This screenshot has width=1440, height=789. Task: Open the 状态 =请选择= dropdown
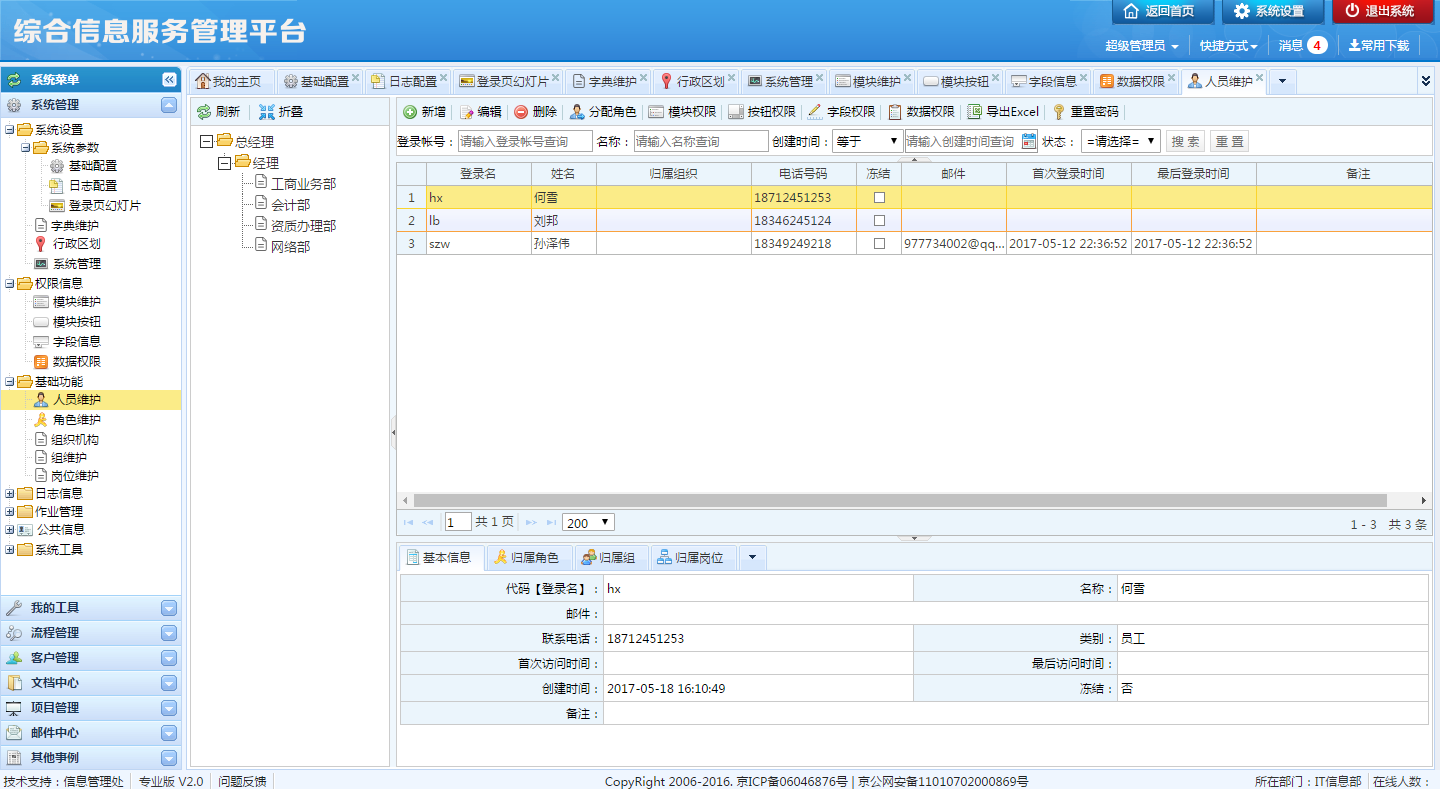tap(1120, 141)
